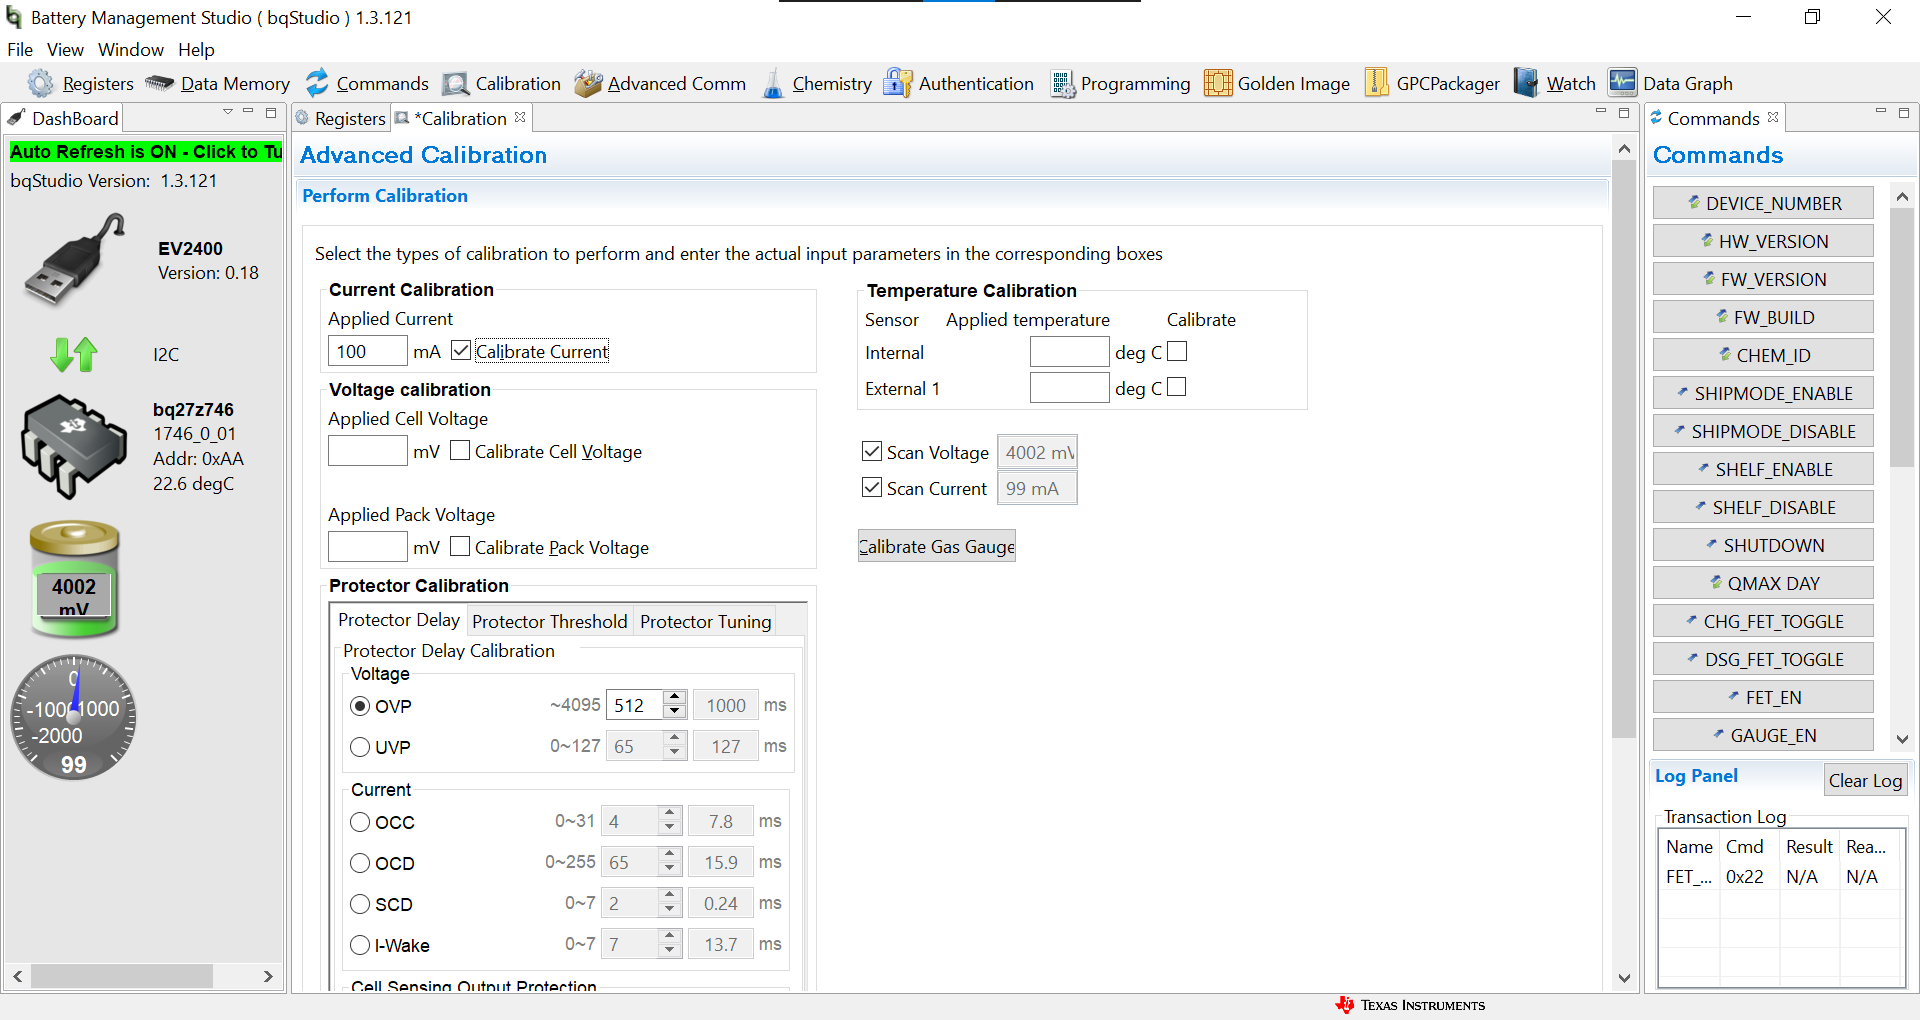Image resolution: width=1920 pixels, height=1020 pixels.
Task: Minimize the Commands panel
Action: coord(1880,113)
